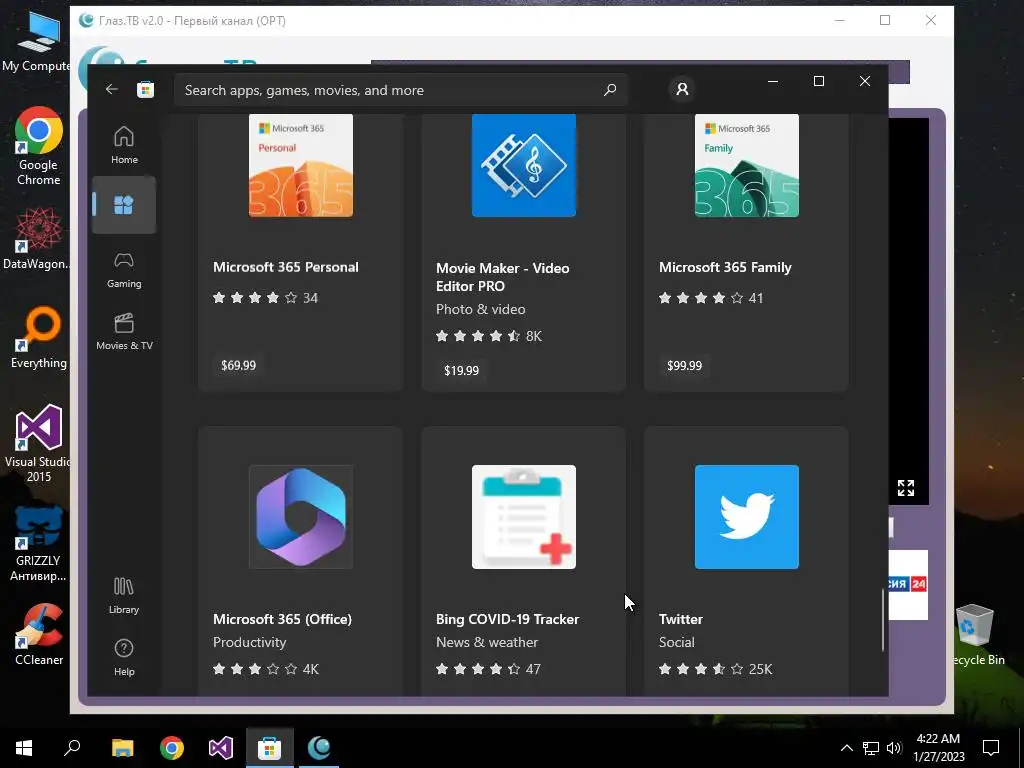Open Bing COVID-19 Tracker app icon
Image resolution: width=1024 pixels, height=768 pixels.
point(524,517)
